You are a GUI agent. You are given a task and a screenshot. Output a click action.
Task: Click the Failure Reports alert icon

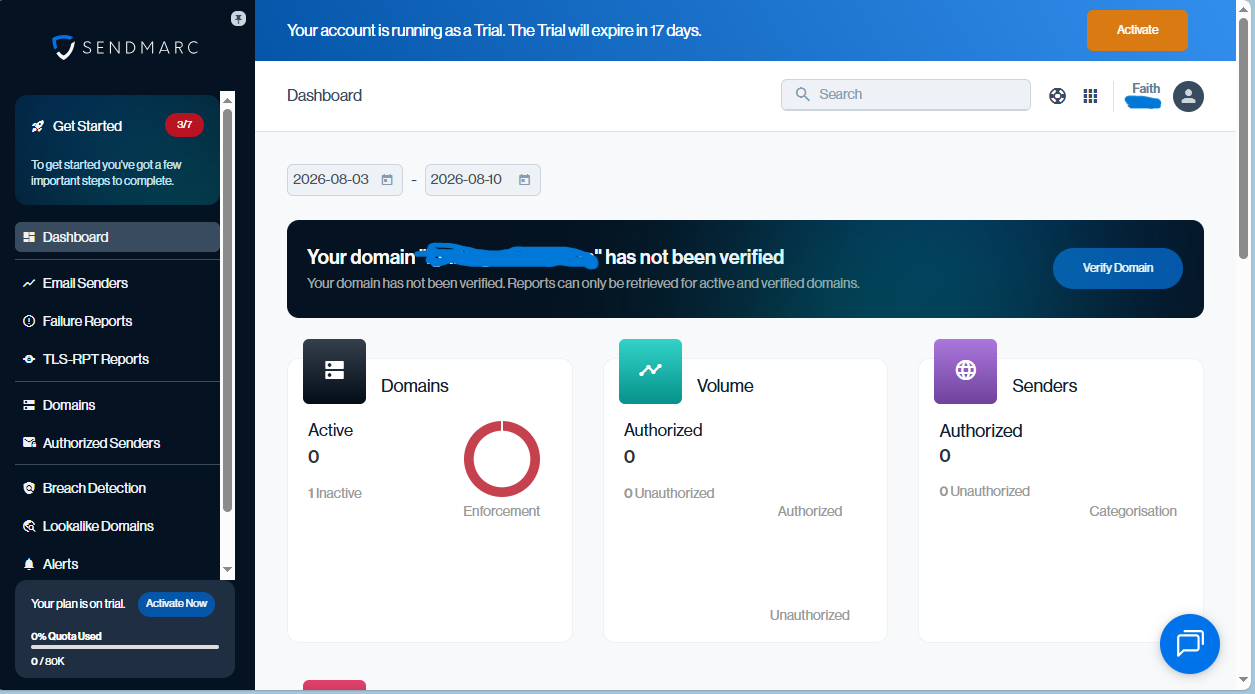(x=29, y=321)
